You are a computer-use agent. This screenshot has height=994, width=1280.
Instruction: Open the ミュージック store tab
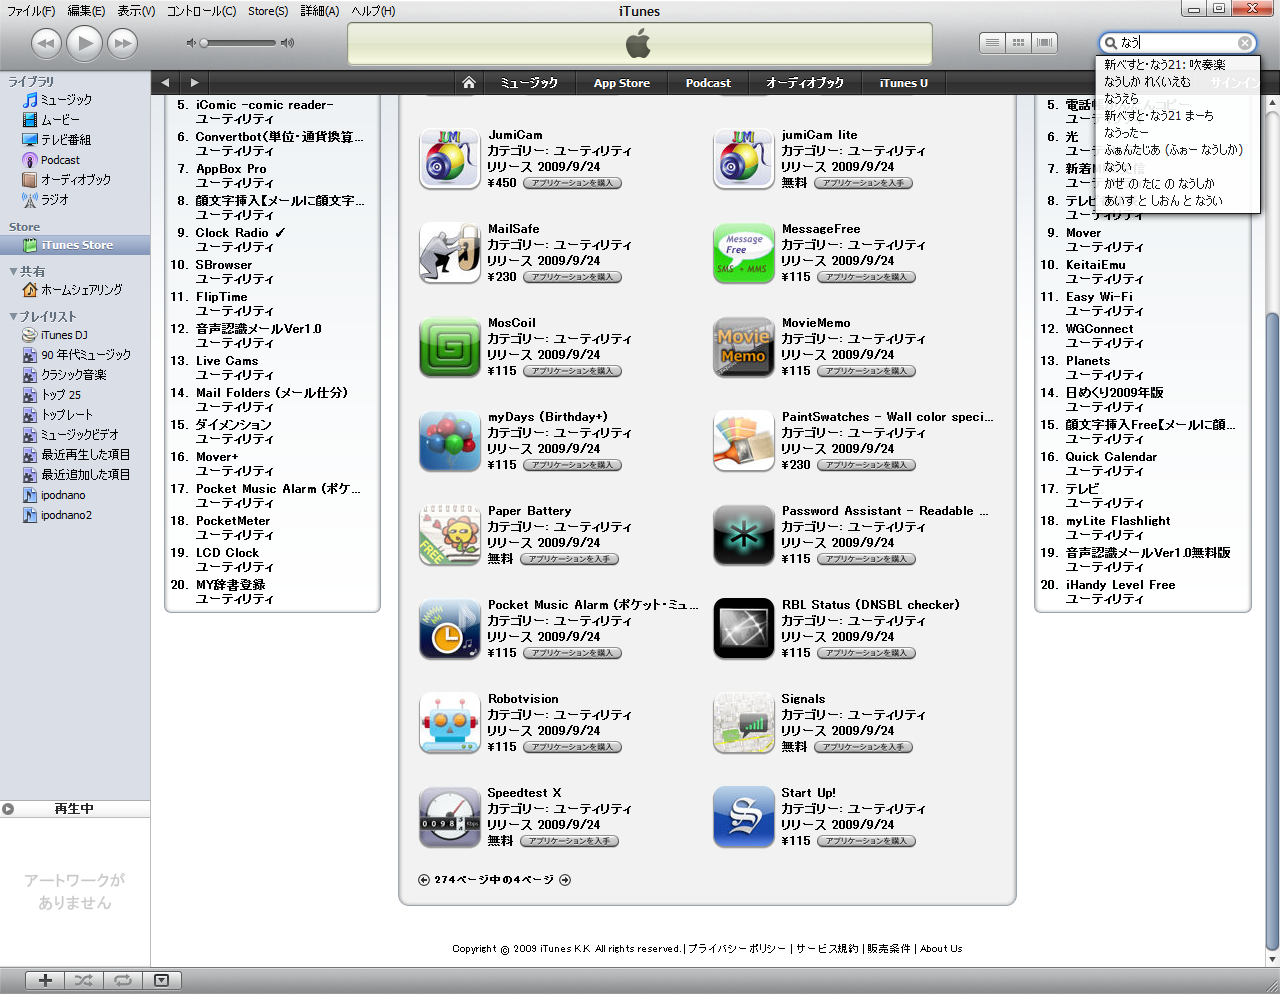tap(529, 83)
